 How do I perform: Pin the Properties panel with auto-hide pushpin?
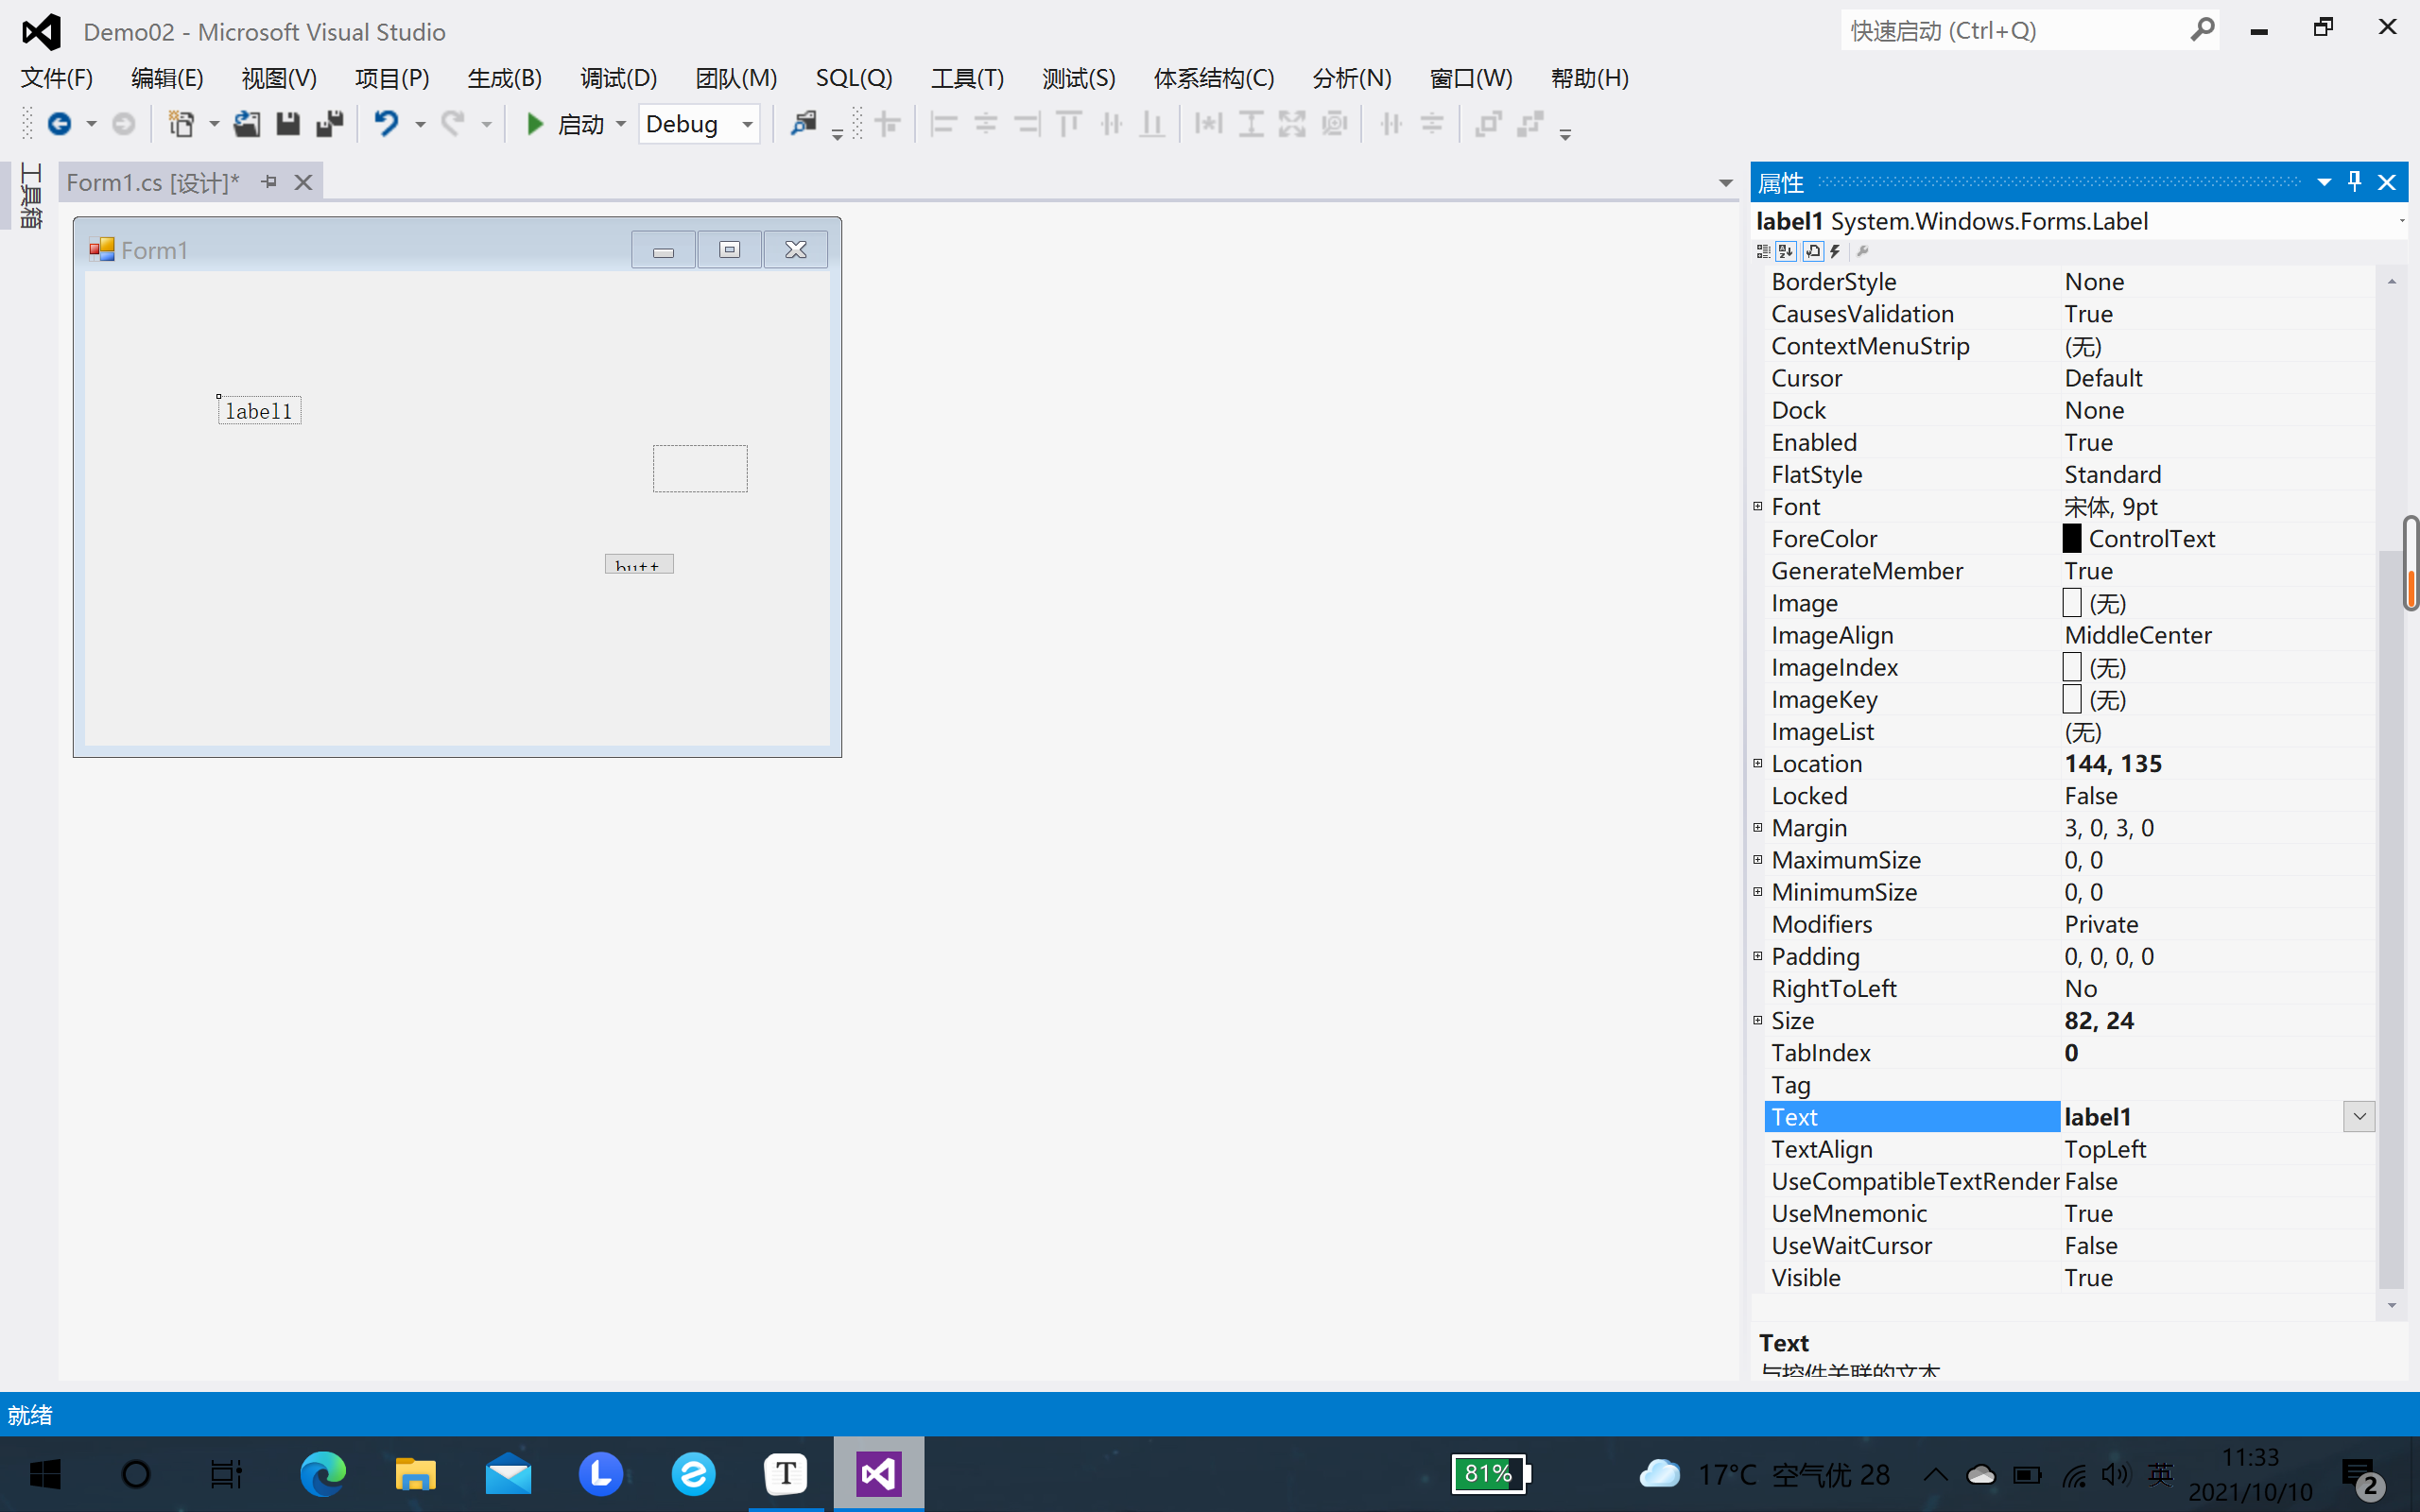pyautogui.click(x=2354, y=182)
